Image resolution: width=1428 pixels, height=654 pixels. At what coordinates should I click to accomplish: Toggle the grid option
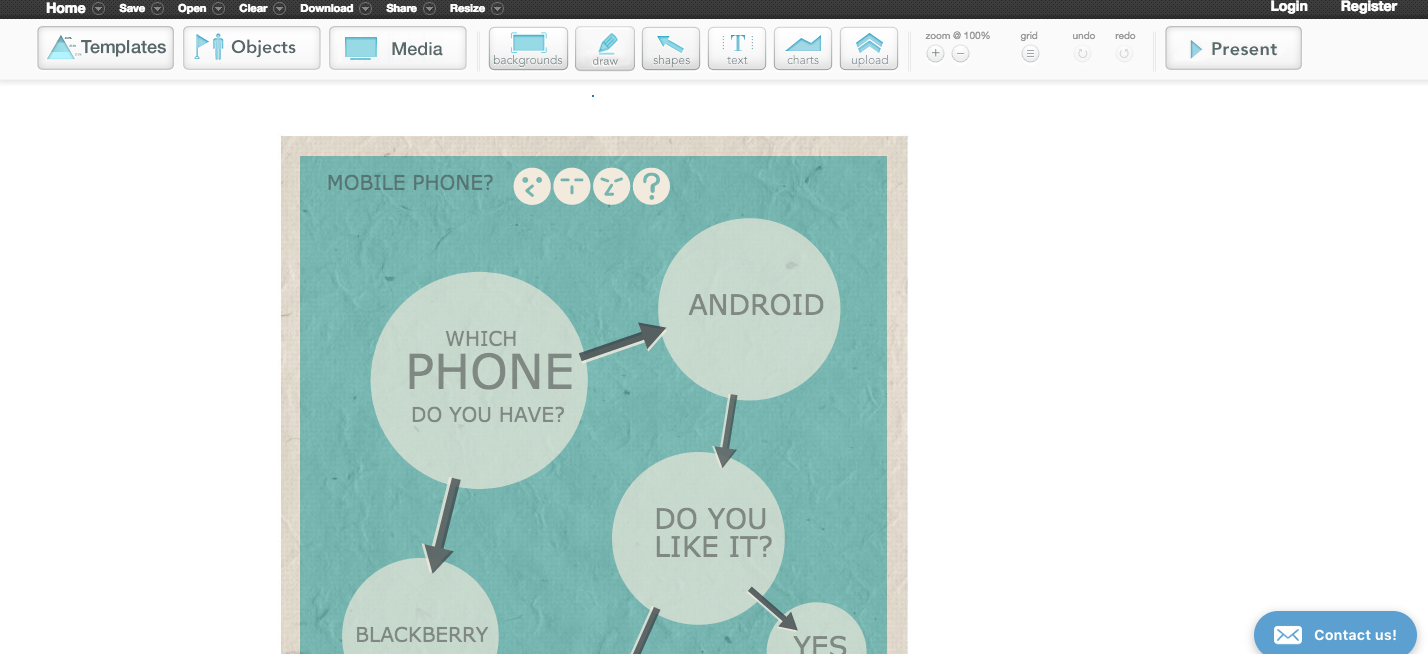[1030, 54]
